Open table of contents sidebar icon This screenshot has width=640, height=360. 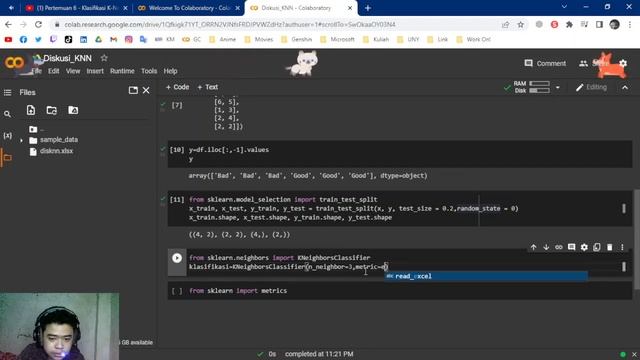7,93
